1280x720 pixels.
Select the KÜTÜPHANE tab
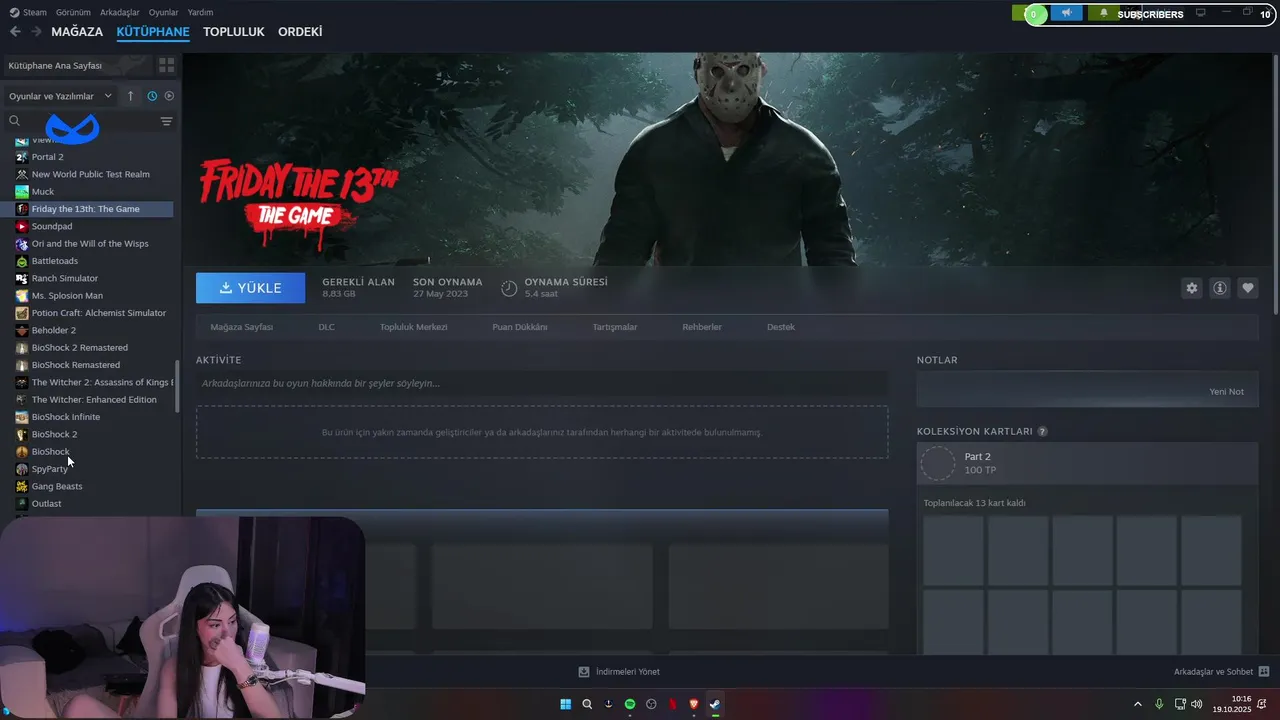(153, 32)
